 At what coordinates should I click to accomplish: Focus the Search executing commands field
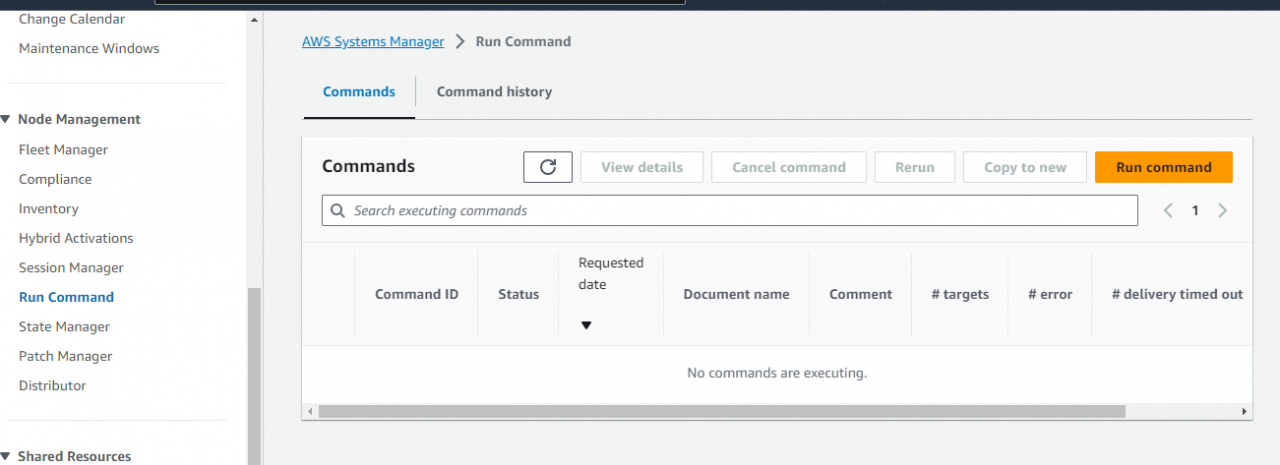tap(740, 211)
